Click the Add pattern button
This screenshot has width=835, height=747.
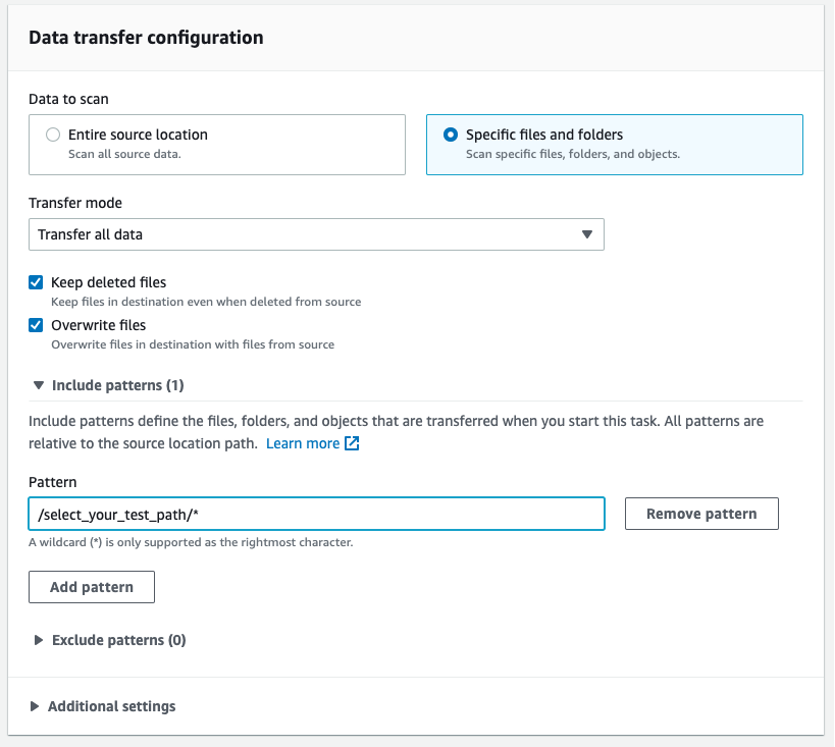[x=91, y=587]
